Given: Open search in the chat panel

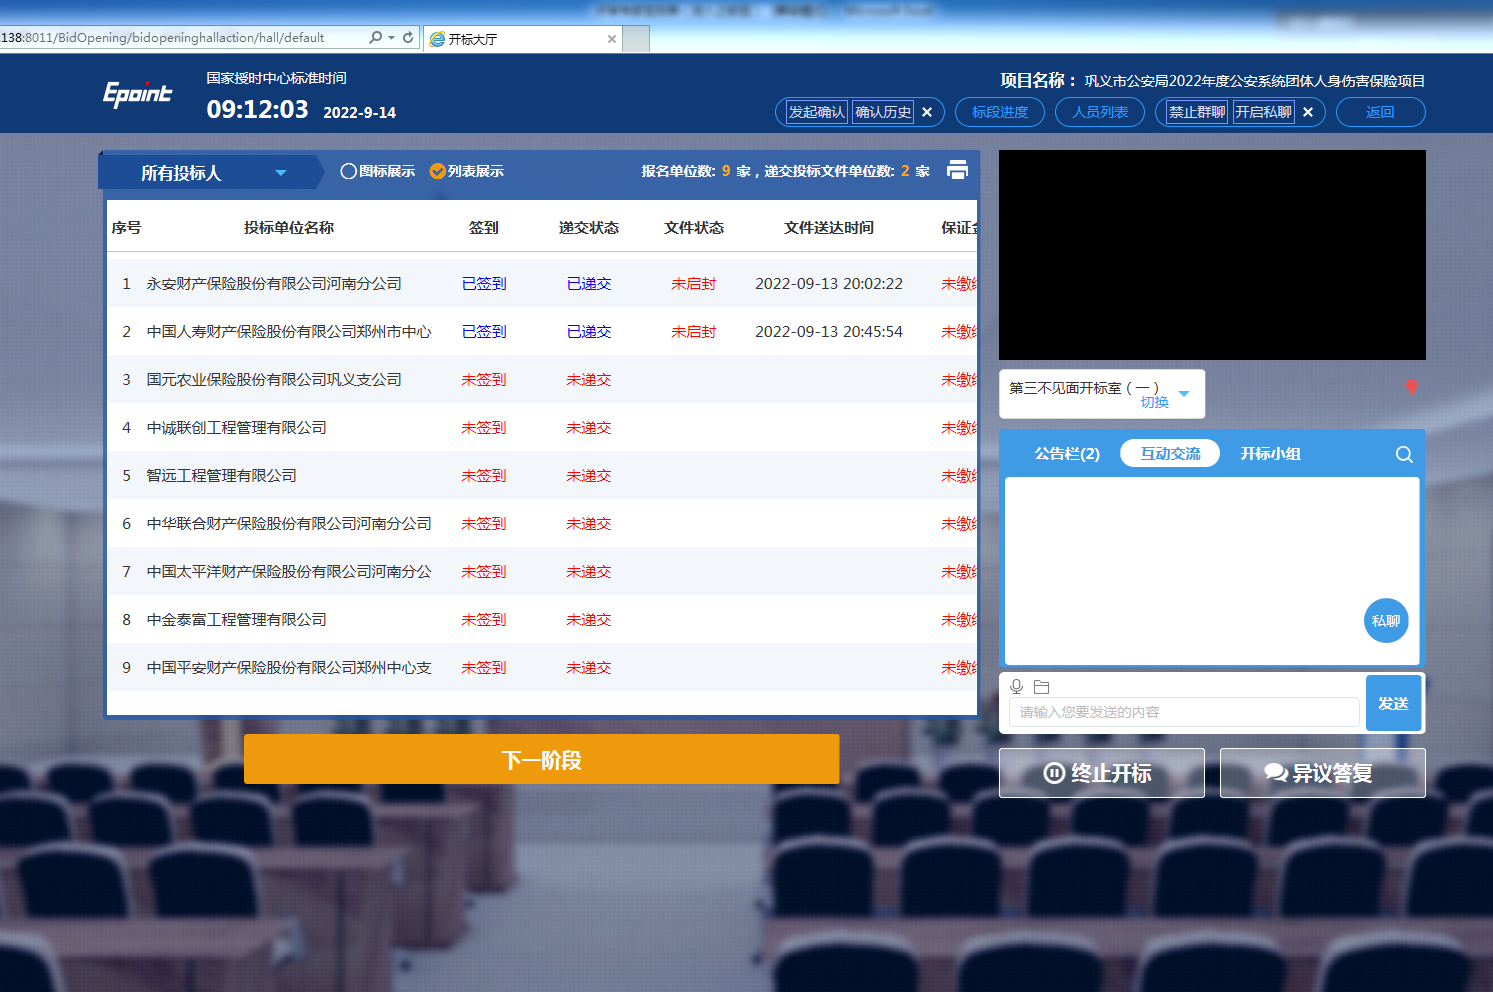Looking at the screenshot, I should click(x=1404, y=454).
